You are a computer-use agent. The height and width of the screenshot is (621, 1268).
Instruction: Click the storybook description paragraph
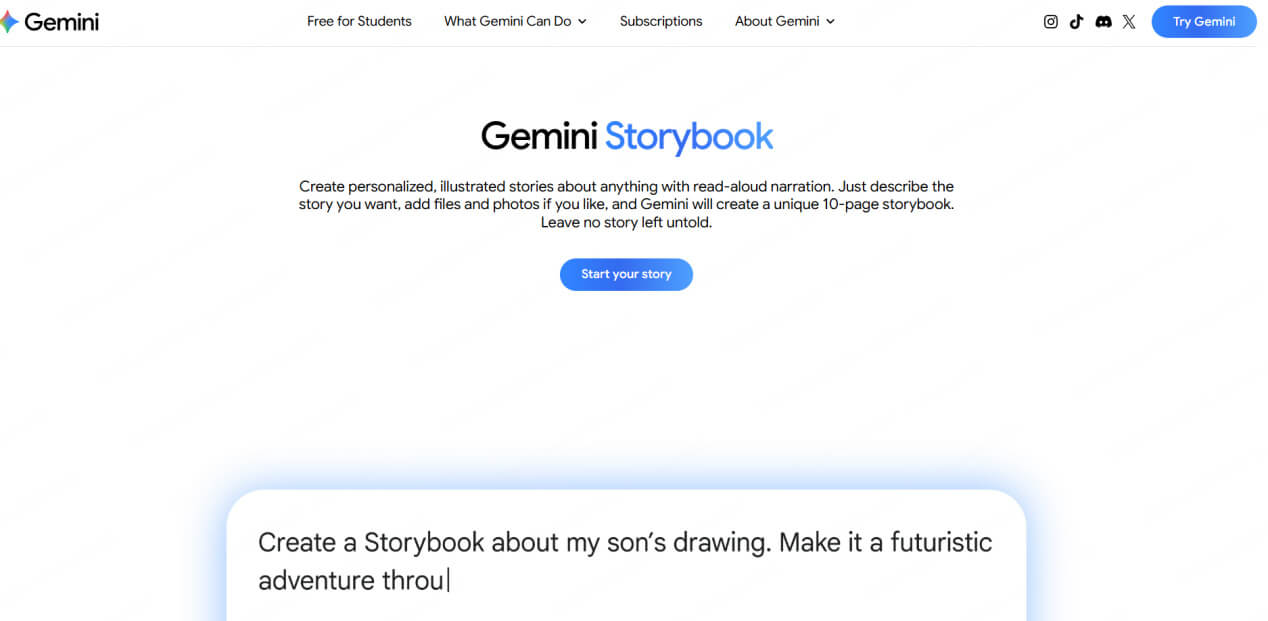[x=626, y=203]
